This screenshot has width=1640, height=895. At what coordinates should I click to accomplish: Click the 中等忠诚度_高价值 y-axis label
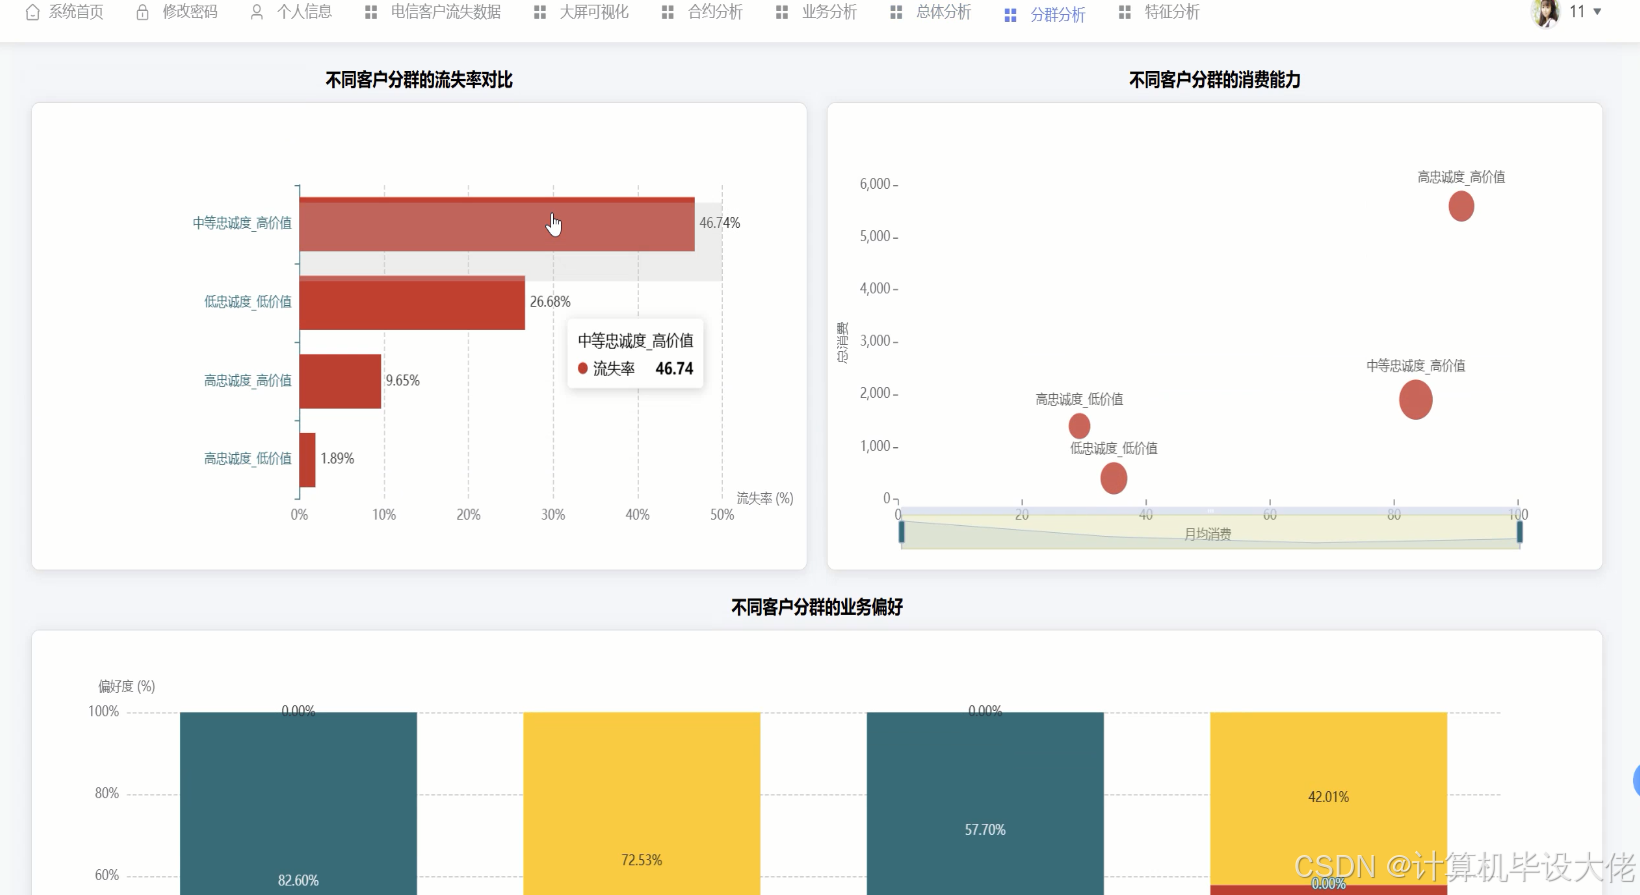point(242,223)
